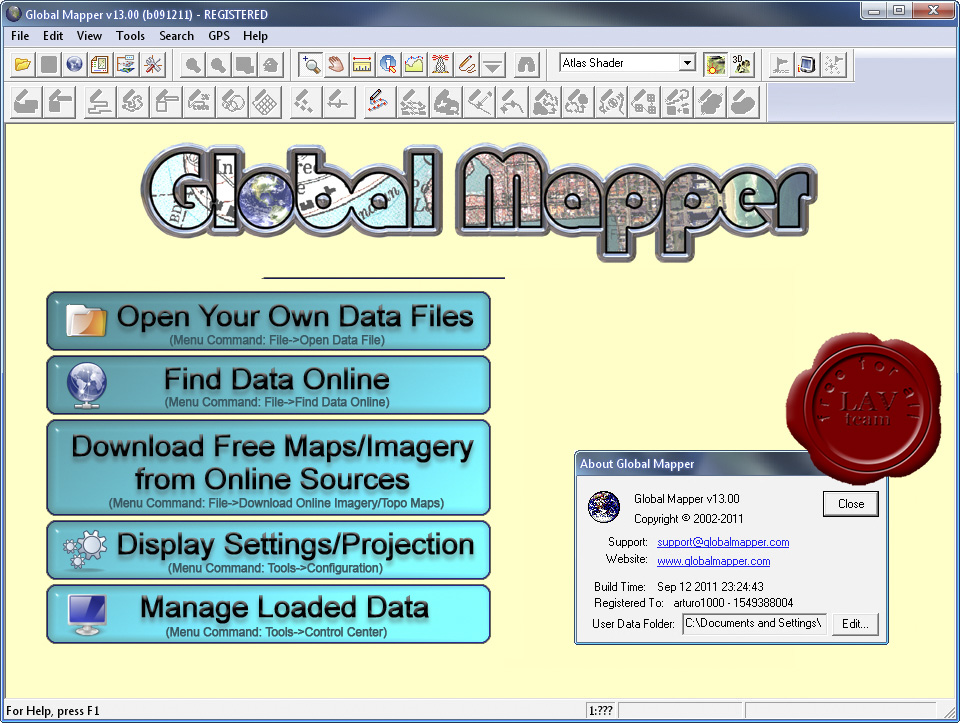Close the About Global Mapper dialog
This screenshot has height=723, width=960.
[850, 504]
